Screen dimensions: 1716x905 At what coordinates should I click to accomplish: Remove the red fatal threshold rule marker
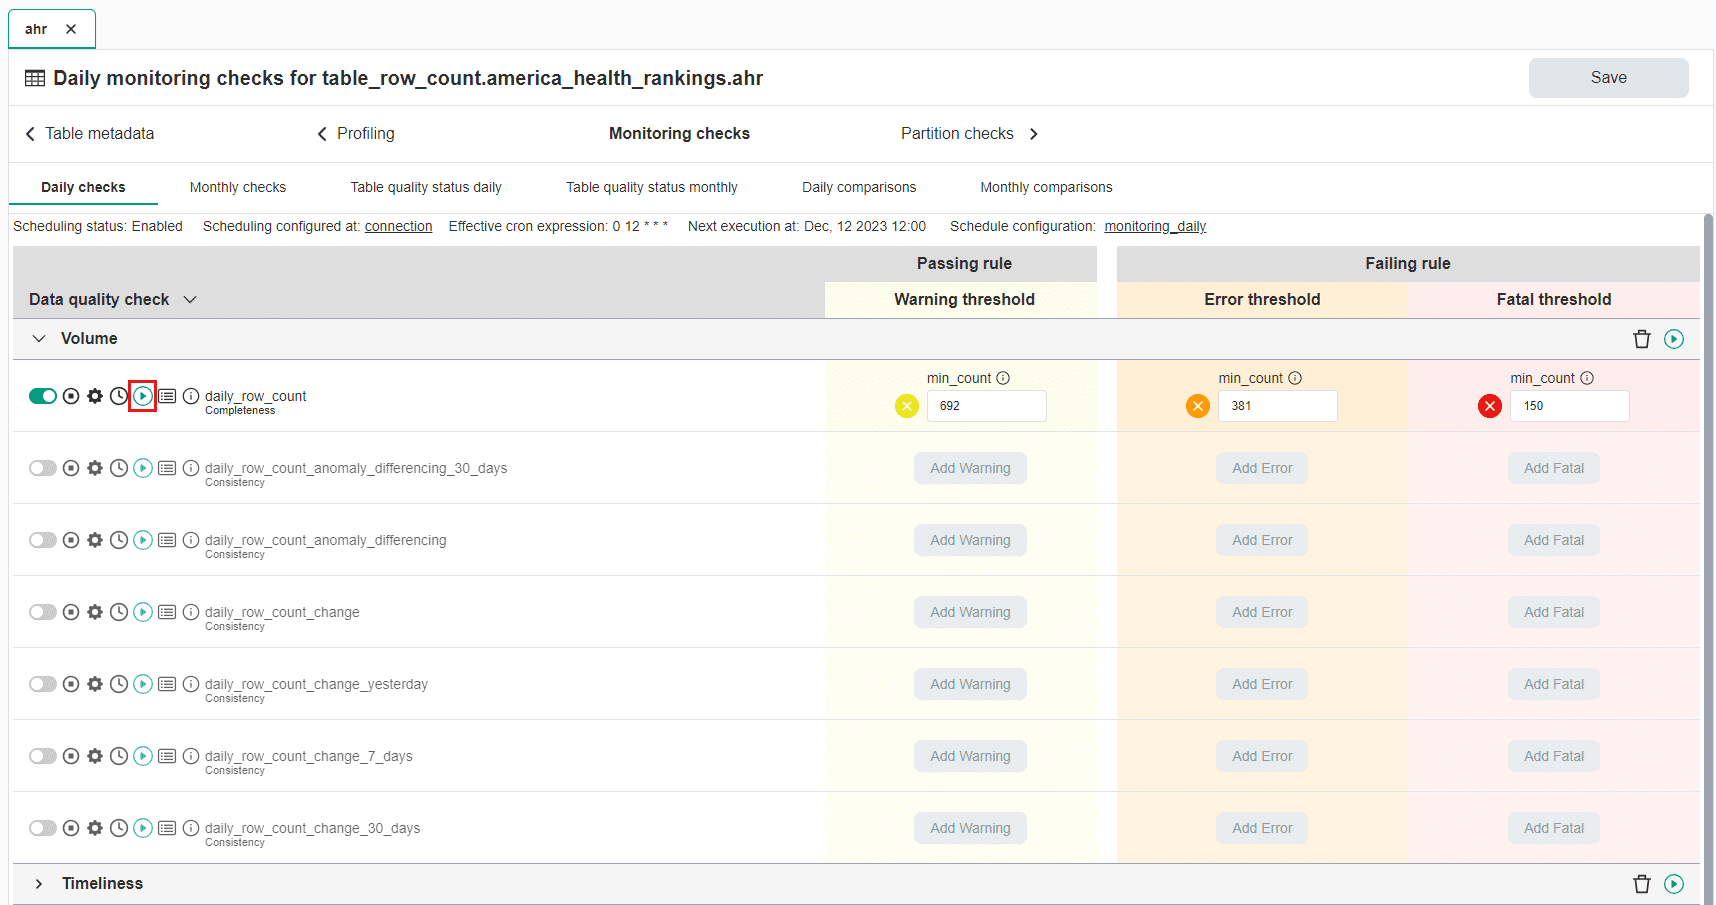(1489, 406)
